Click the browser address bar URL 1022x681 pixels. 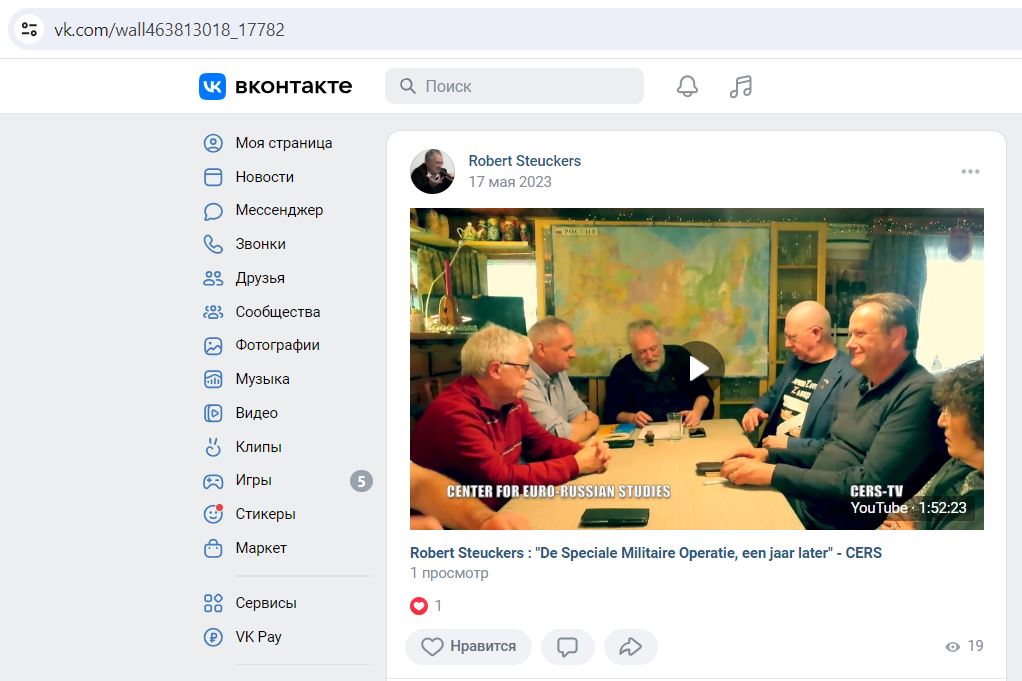[x=169, y=29]
